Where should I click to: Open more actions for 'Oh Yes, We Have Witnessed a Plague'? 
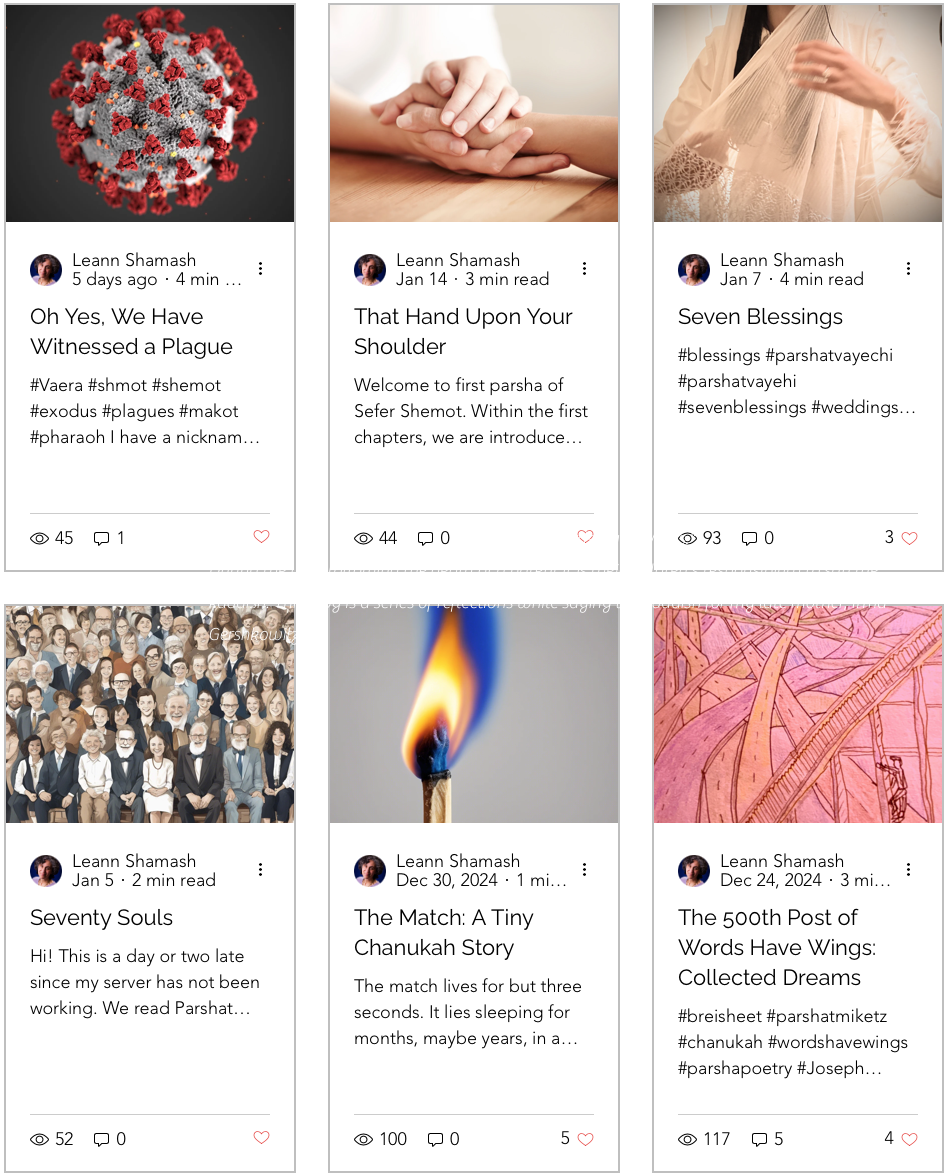click(x=260, y=268)
